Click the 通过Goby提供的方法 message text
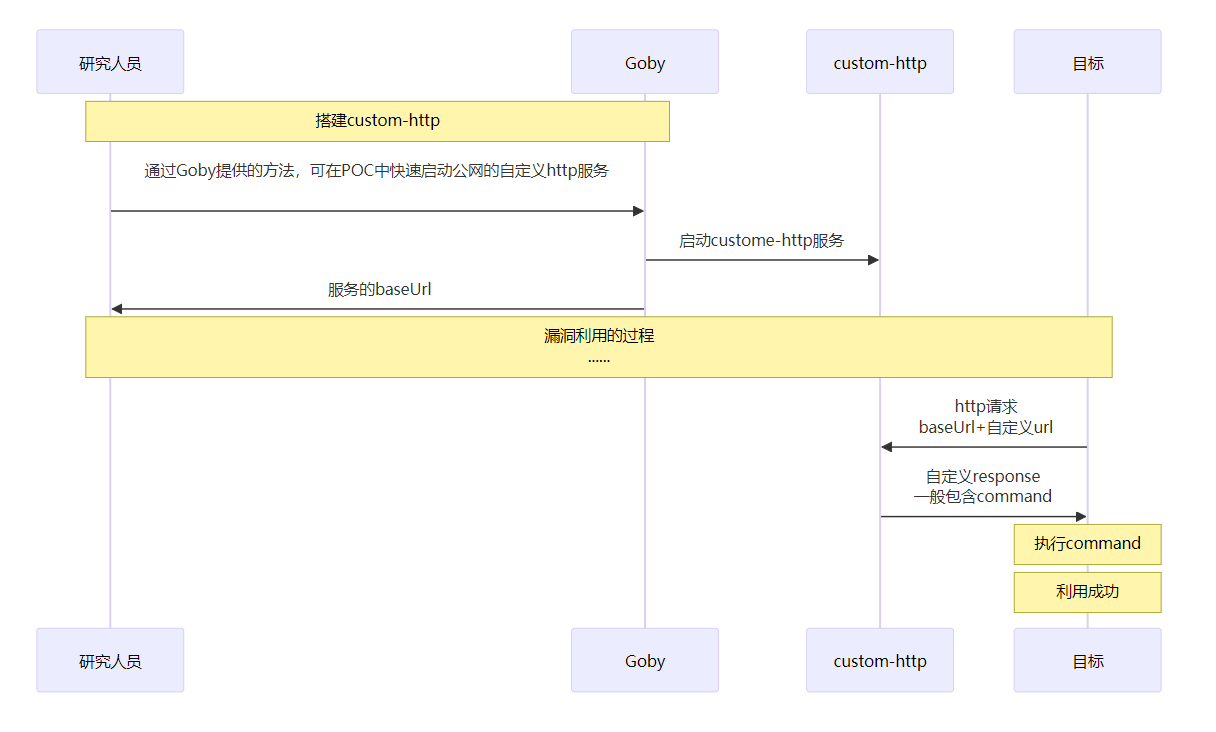Image resolution: width=1216 pixels, height=732 pixels. click(377, 171)
